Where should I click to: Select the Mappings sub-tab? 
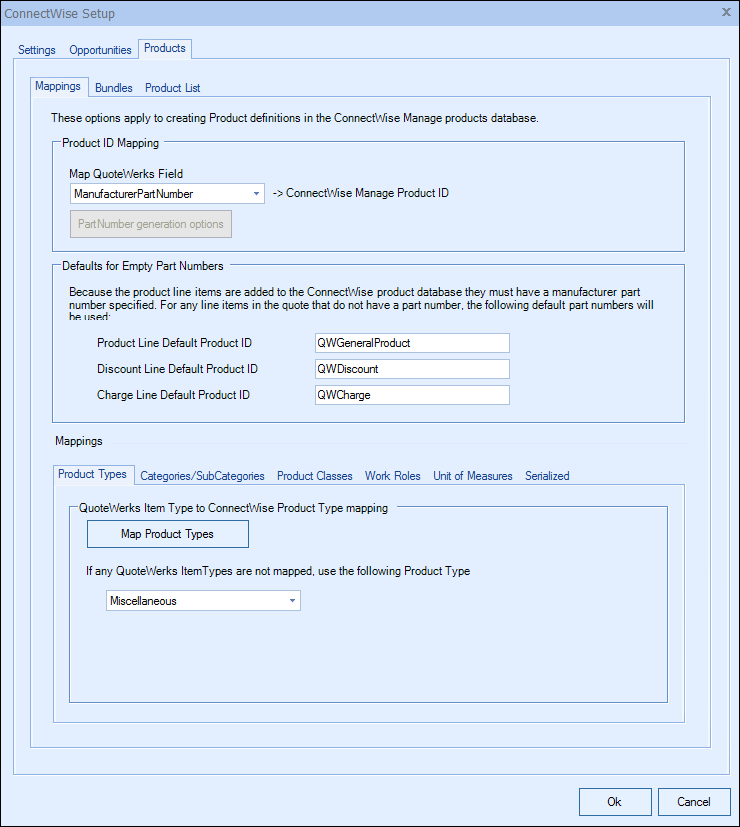coord(58,87)
